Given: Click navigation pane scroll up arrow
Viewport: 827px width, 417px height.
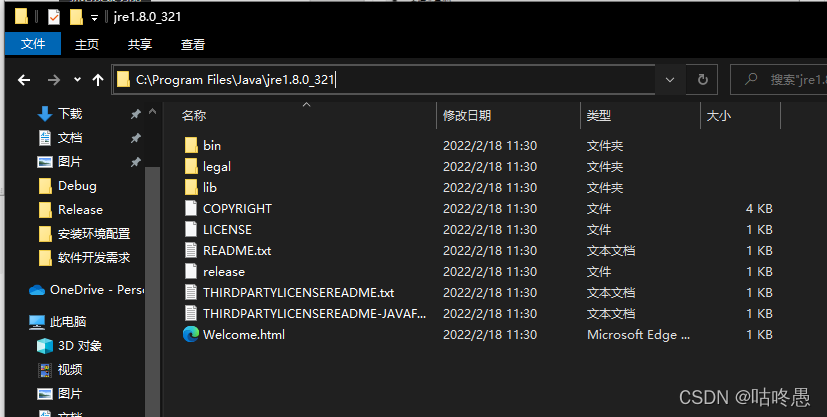Looking at the screenshot, I should pos(152,111).
